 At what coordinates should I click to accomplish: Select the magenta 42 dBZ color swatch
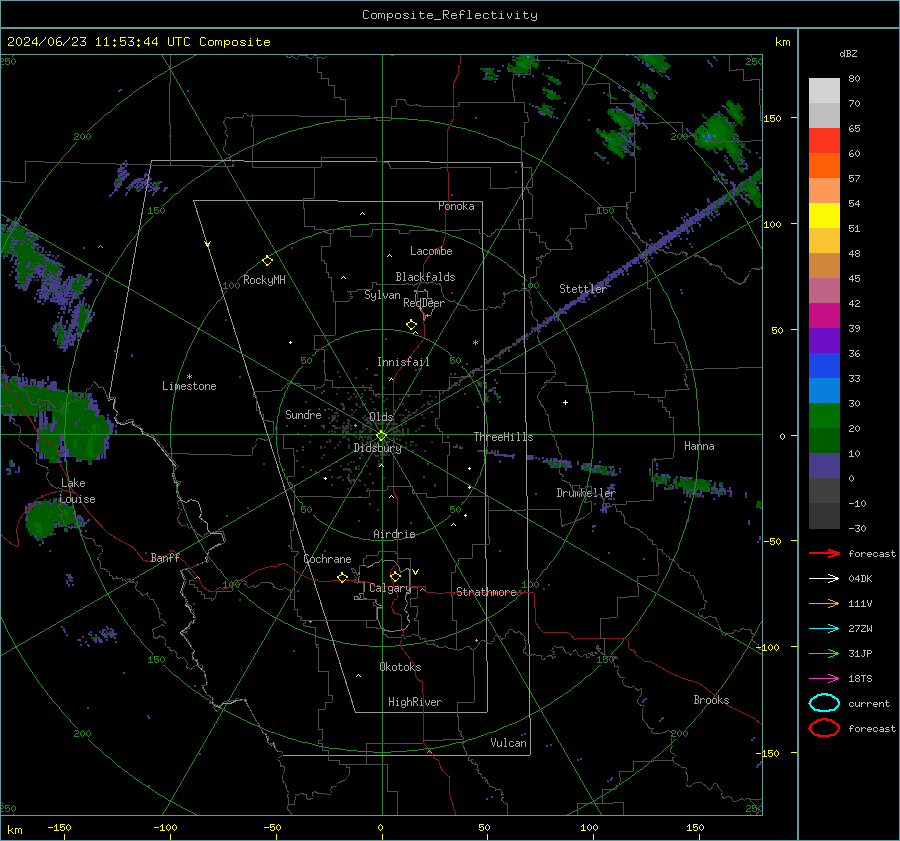point(824,315)
